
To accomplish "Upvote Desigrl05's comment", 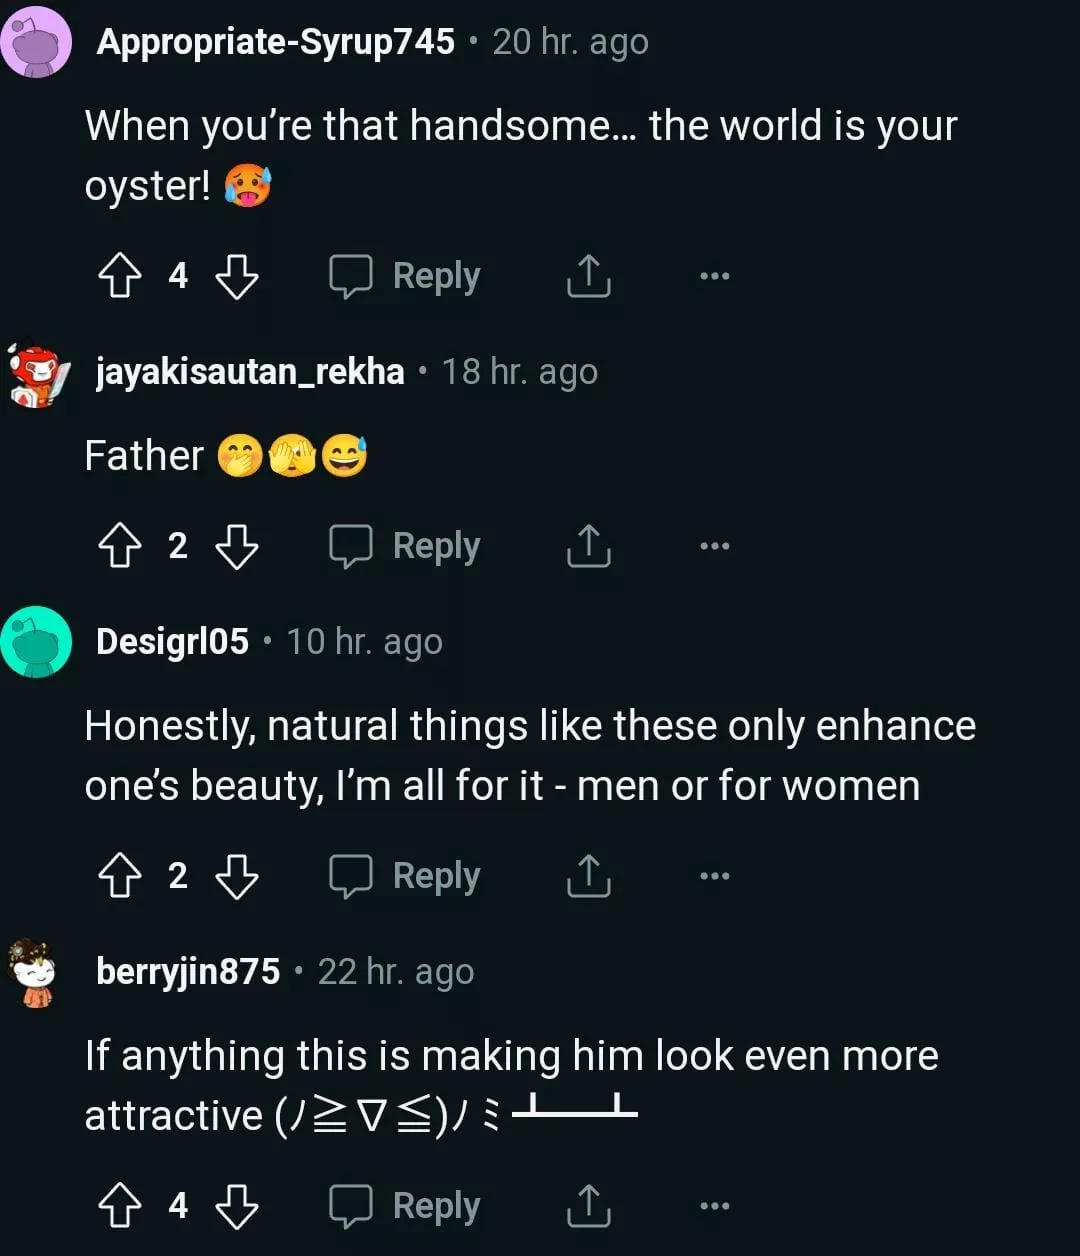I will click(119, 876).
